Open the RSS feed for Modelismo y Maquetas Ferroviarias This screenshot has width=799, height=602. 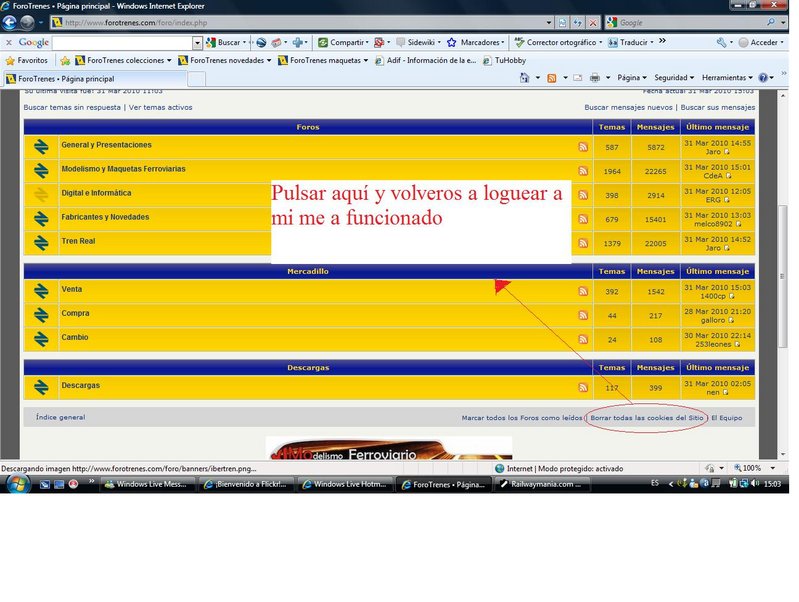583,171
